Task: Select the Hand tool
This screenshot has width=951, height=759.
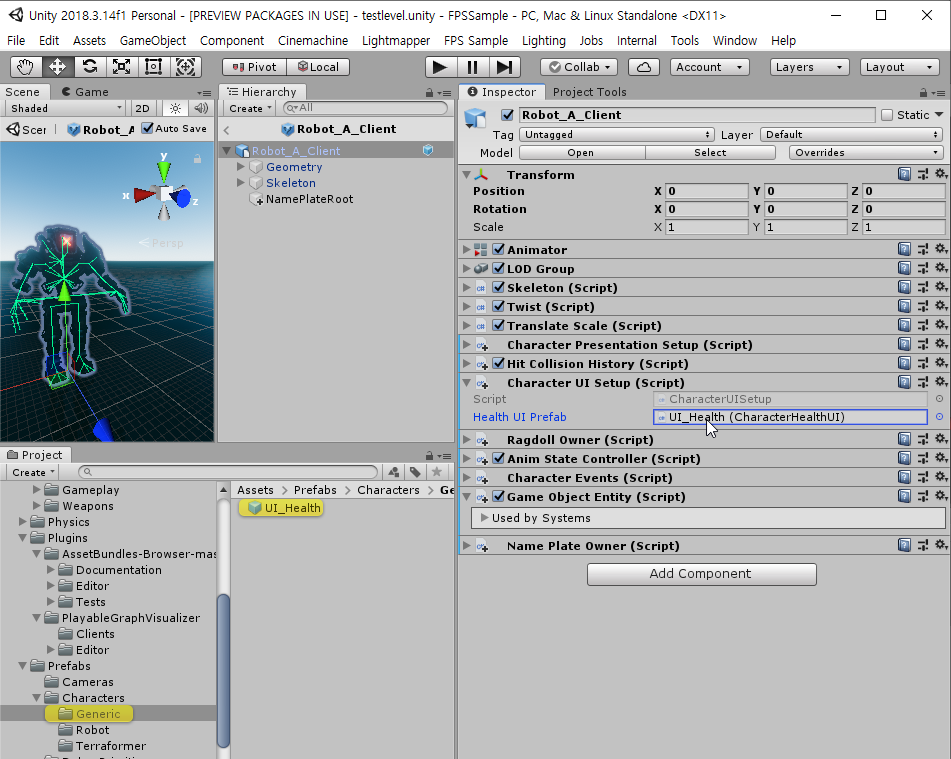Action: [25, 67]
